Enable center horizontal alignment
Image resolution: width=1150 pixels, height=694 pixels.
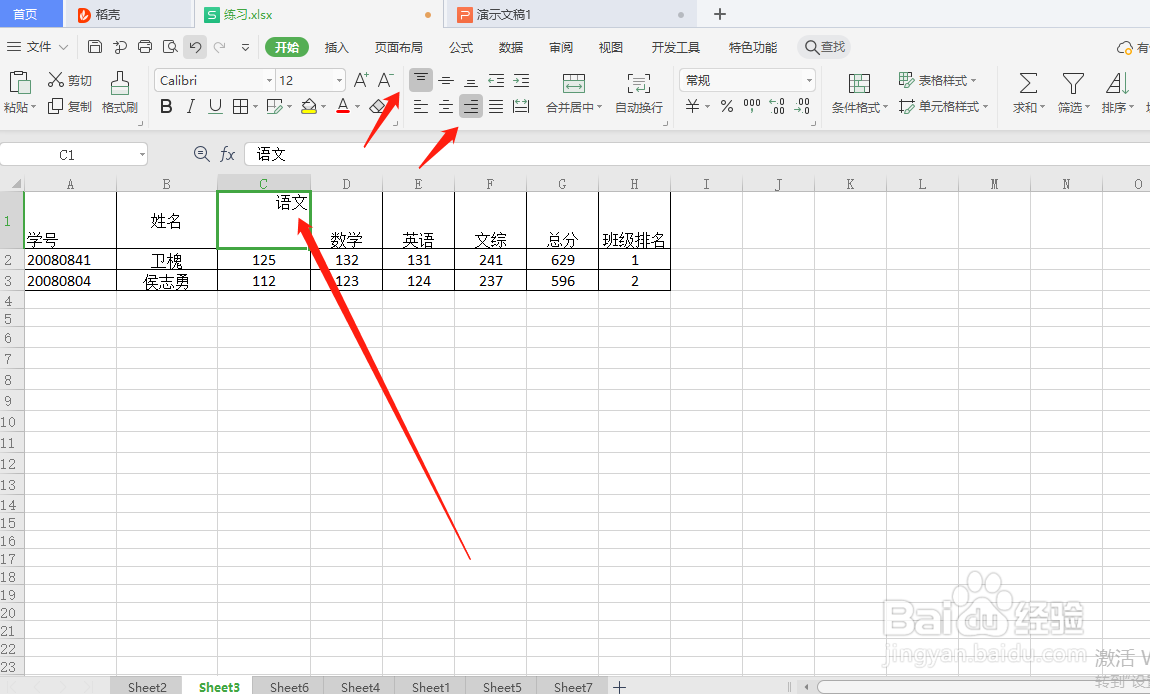(445, 106)
